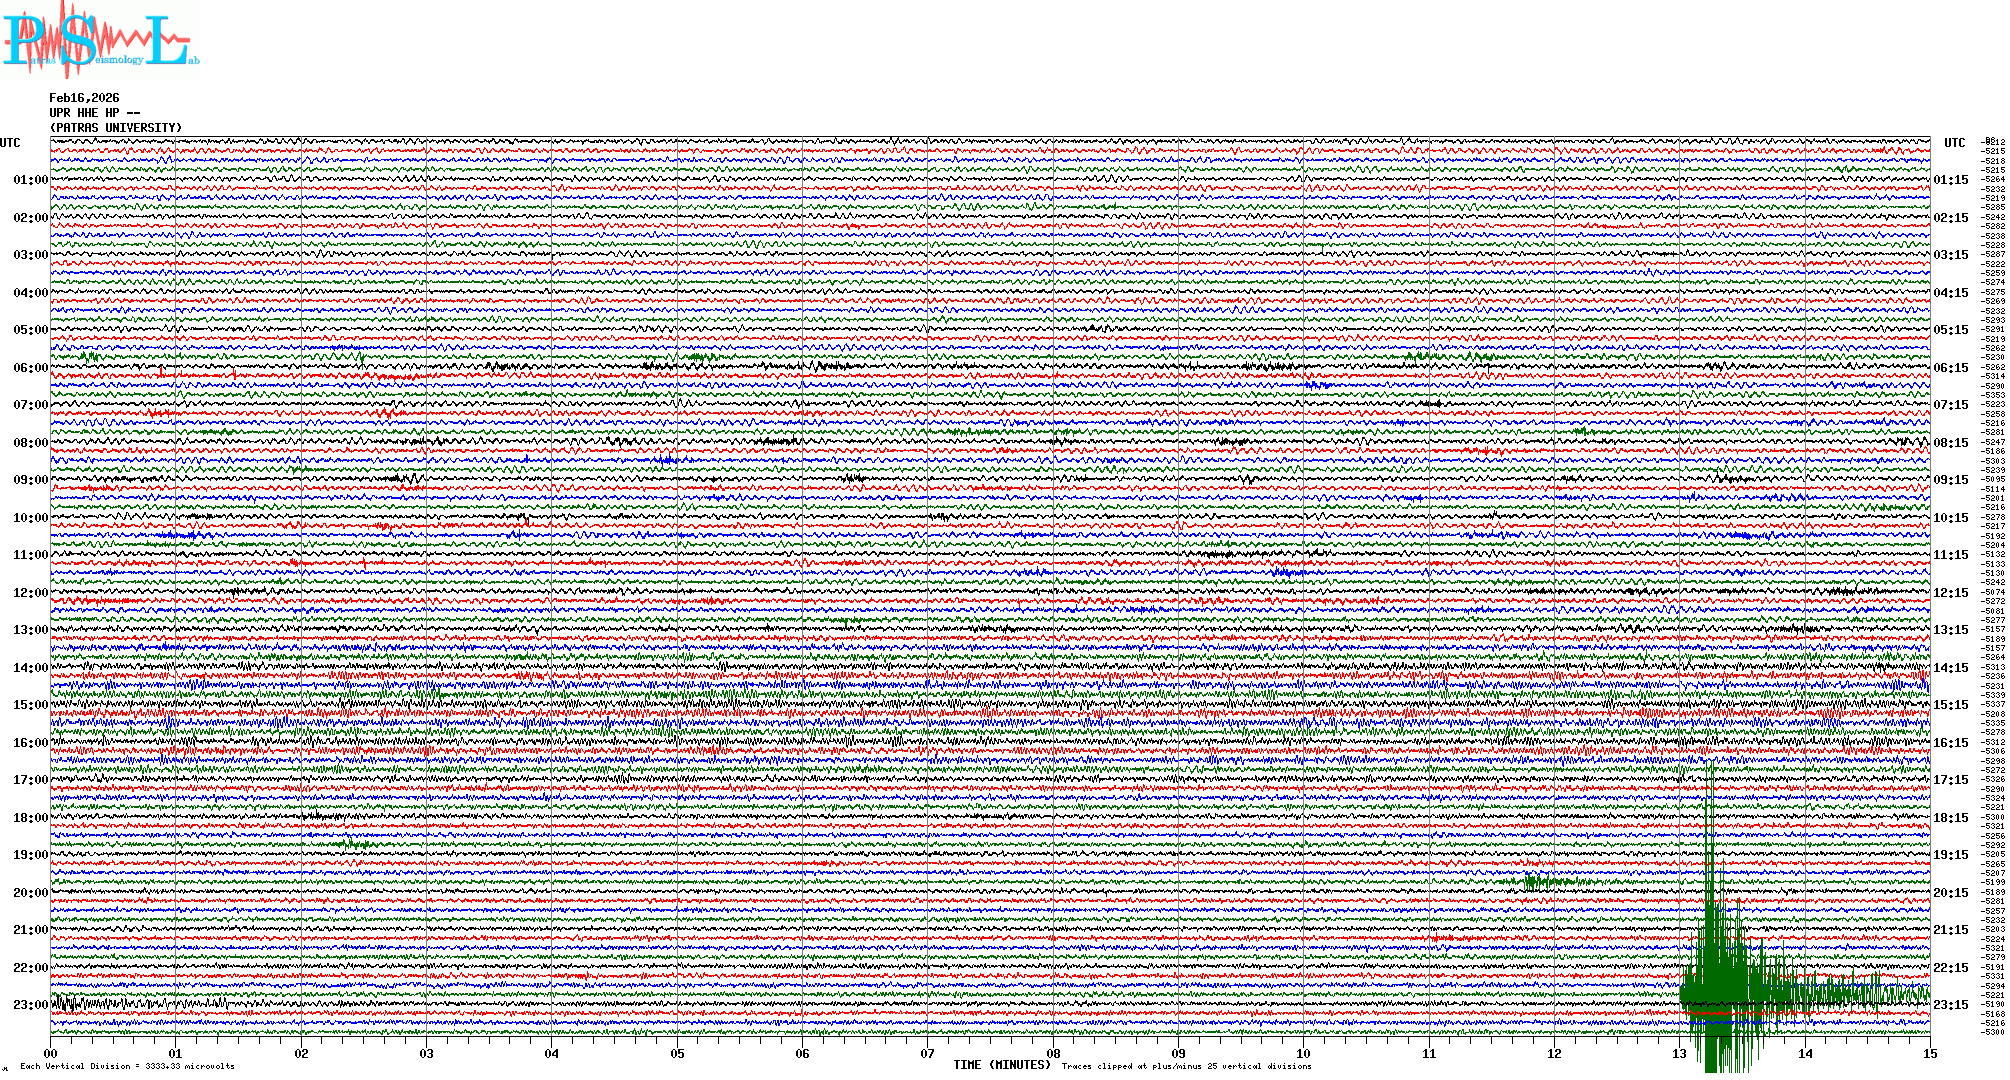Click the right UTC axis label
2010x1080 pixels.
click(x=1954, y=143)
